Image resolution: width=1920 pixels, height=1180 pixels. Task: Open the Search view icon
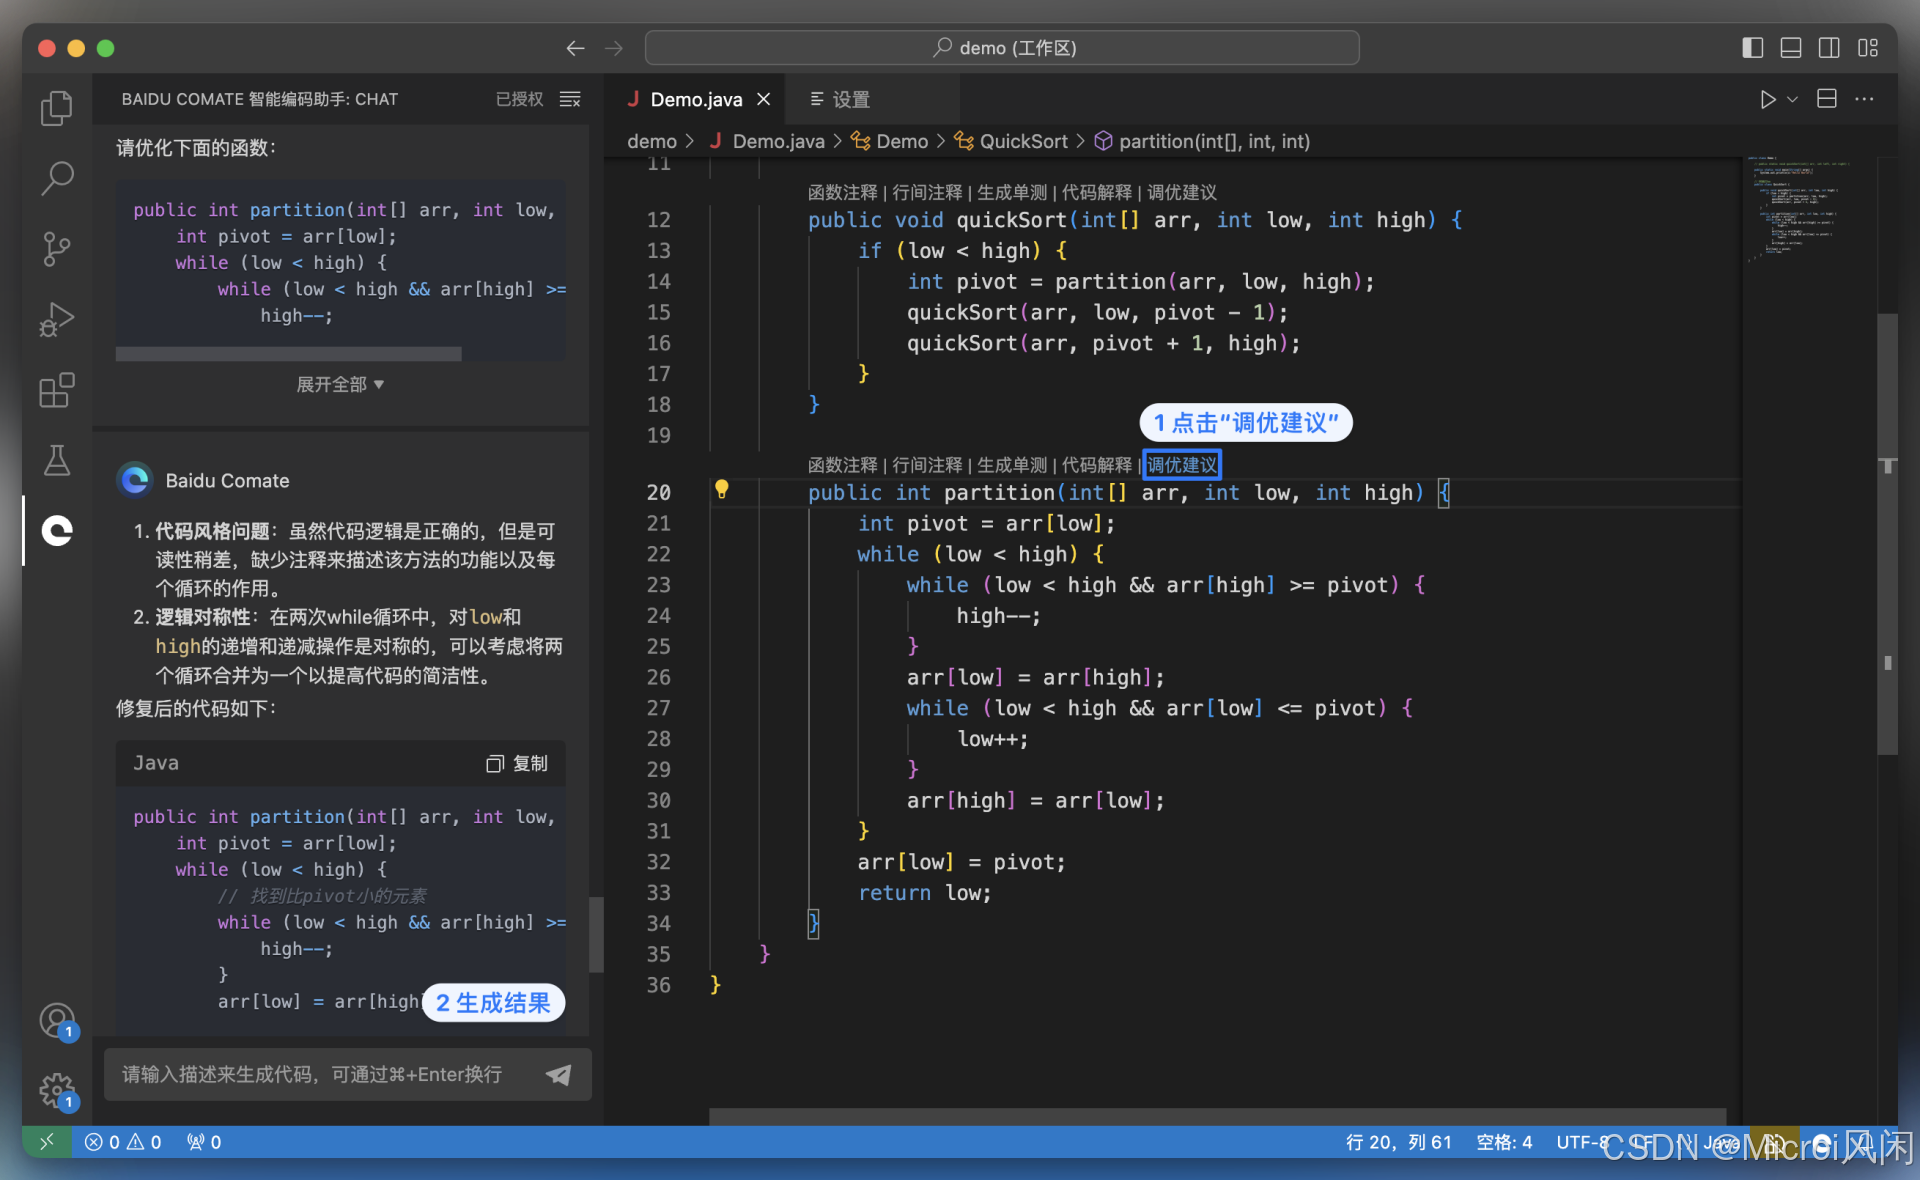tap(57, 179)
